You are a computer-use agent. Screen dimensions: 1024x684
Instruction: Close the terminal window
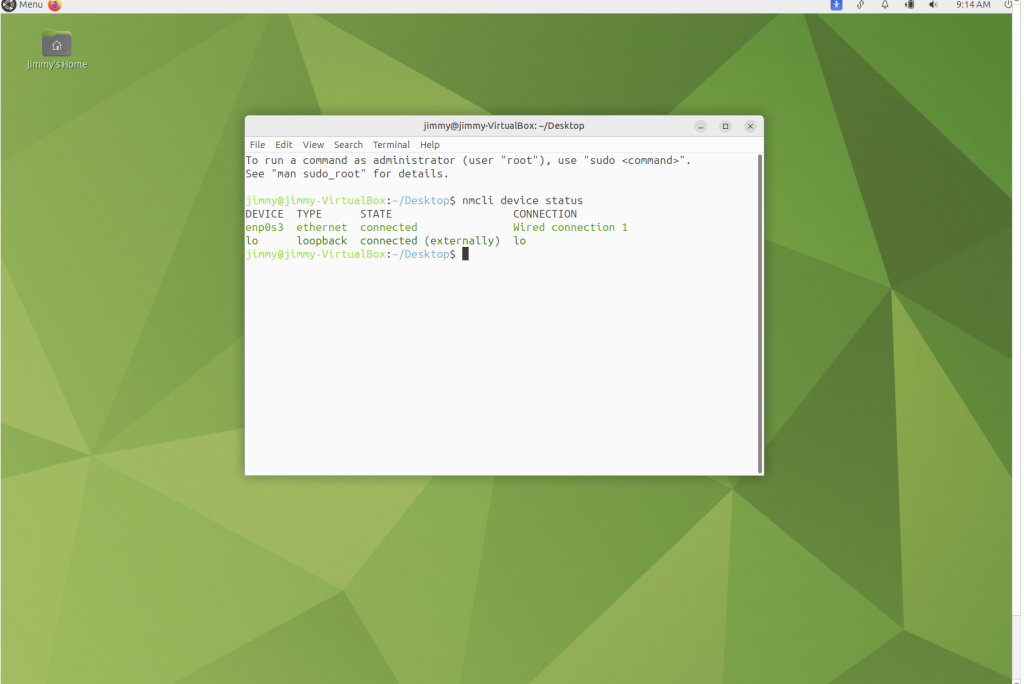click(750, 126)
